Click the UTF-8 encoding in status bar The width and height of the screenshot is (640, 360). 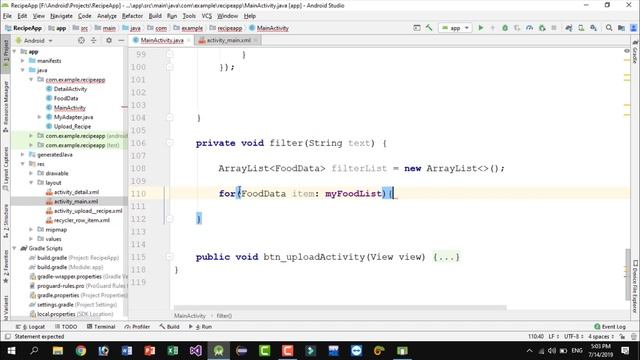click(x=573, y=337)
